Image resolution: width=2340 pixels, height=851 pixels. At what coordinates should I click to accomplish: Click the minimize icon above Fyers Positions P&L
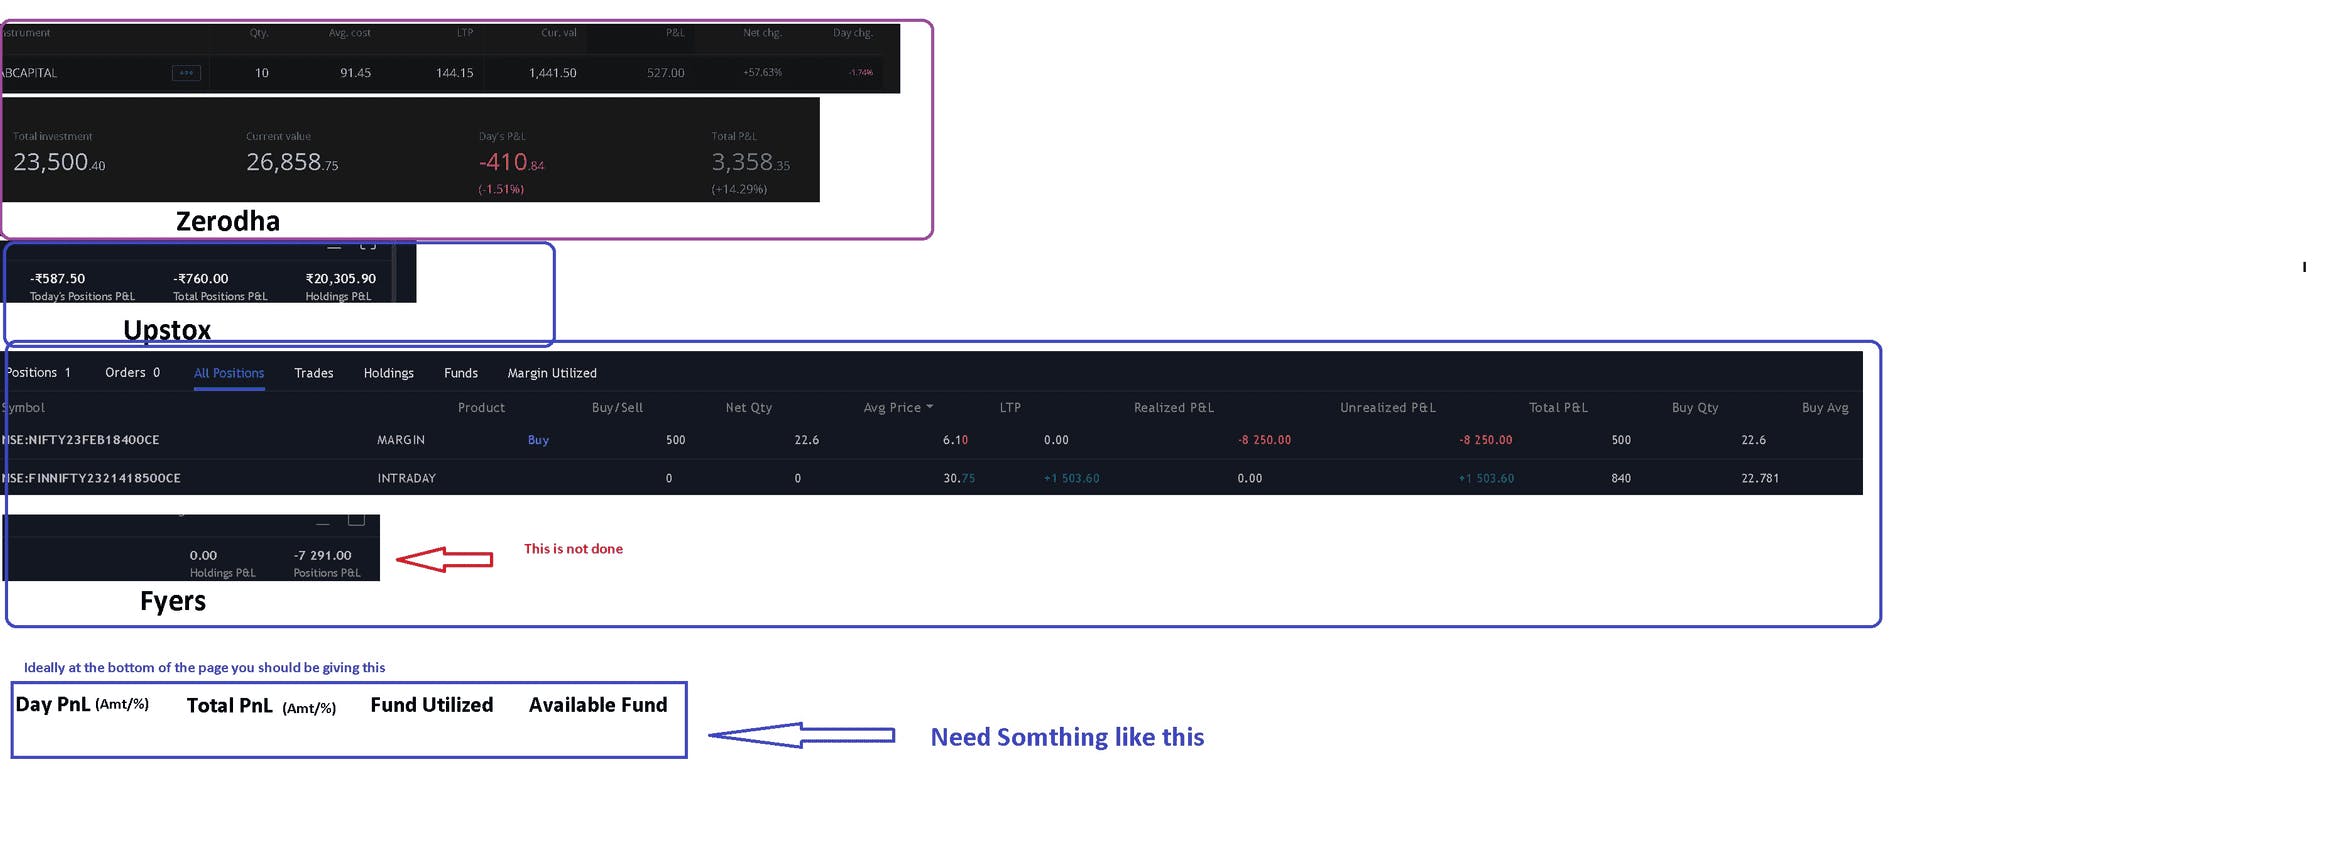coord(322,522)
